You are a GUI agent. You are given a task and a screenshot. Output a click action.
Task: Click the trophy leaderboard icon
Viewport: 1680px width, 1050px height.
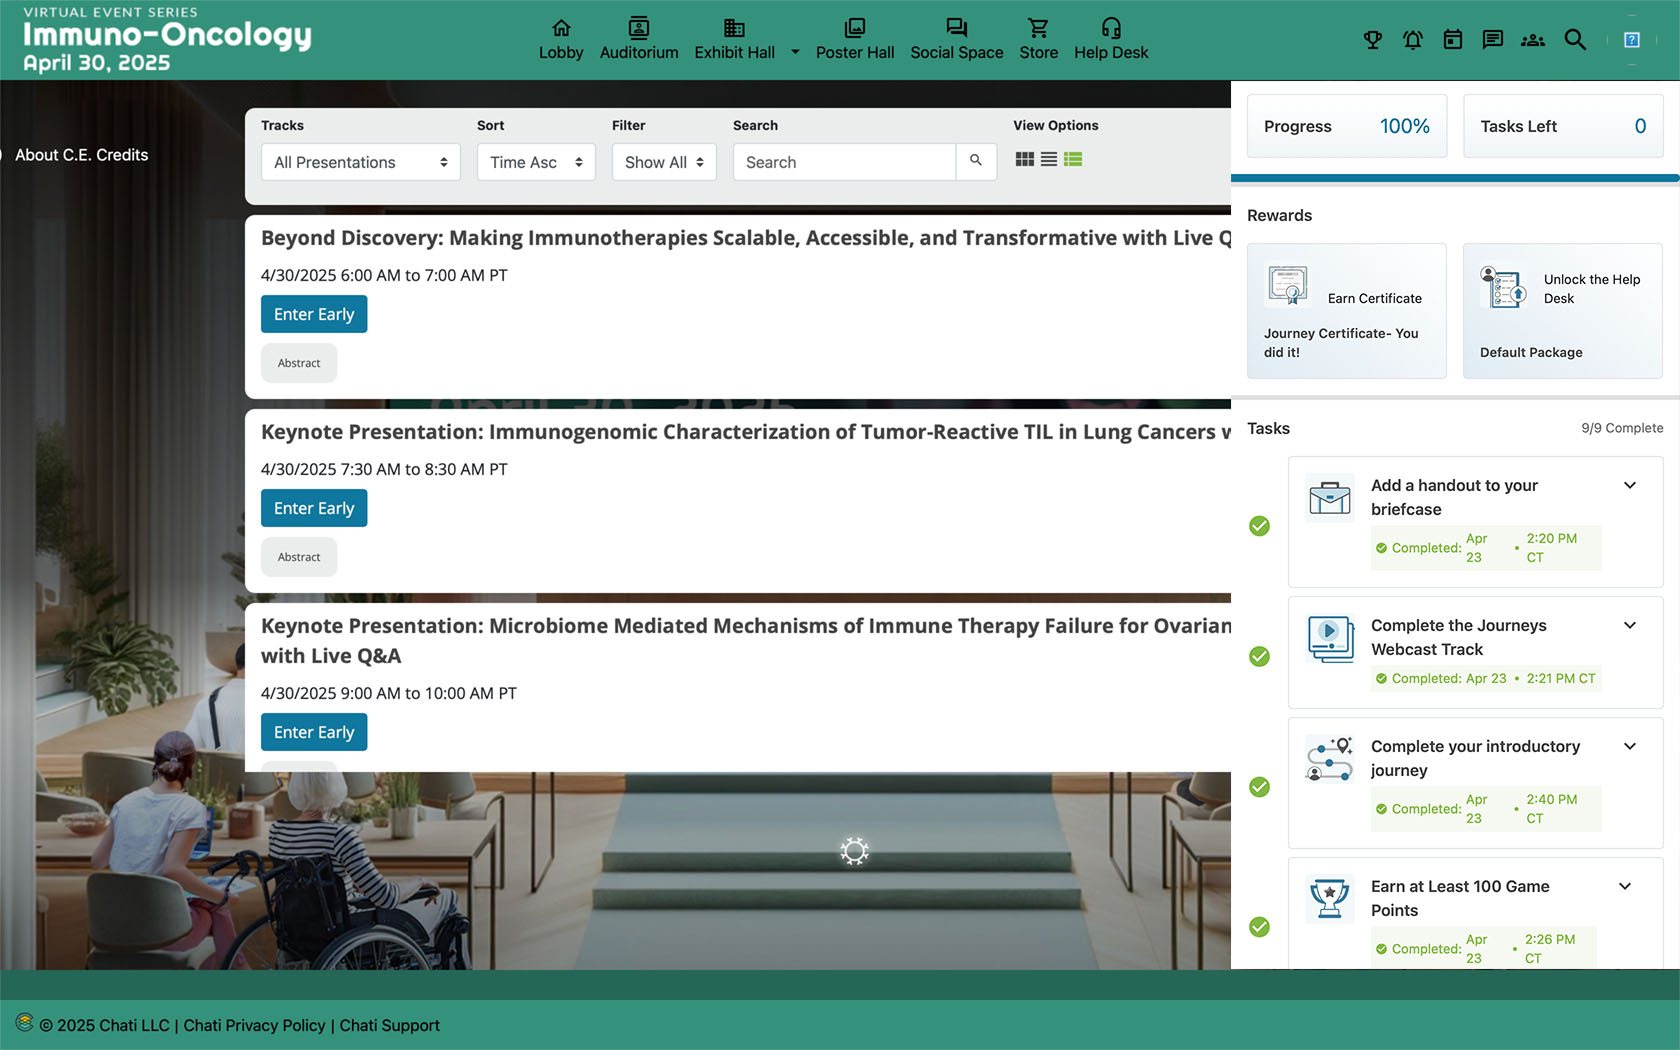point(1372,40)
